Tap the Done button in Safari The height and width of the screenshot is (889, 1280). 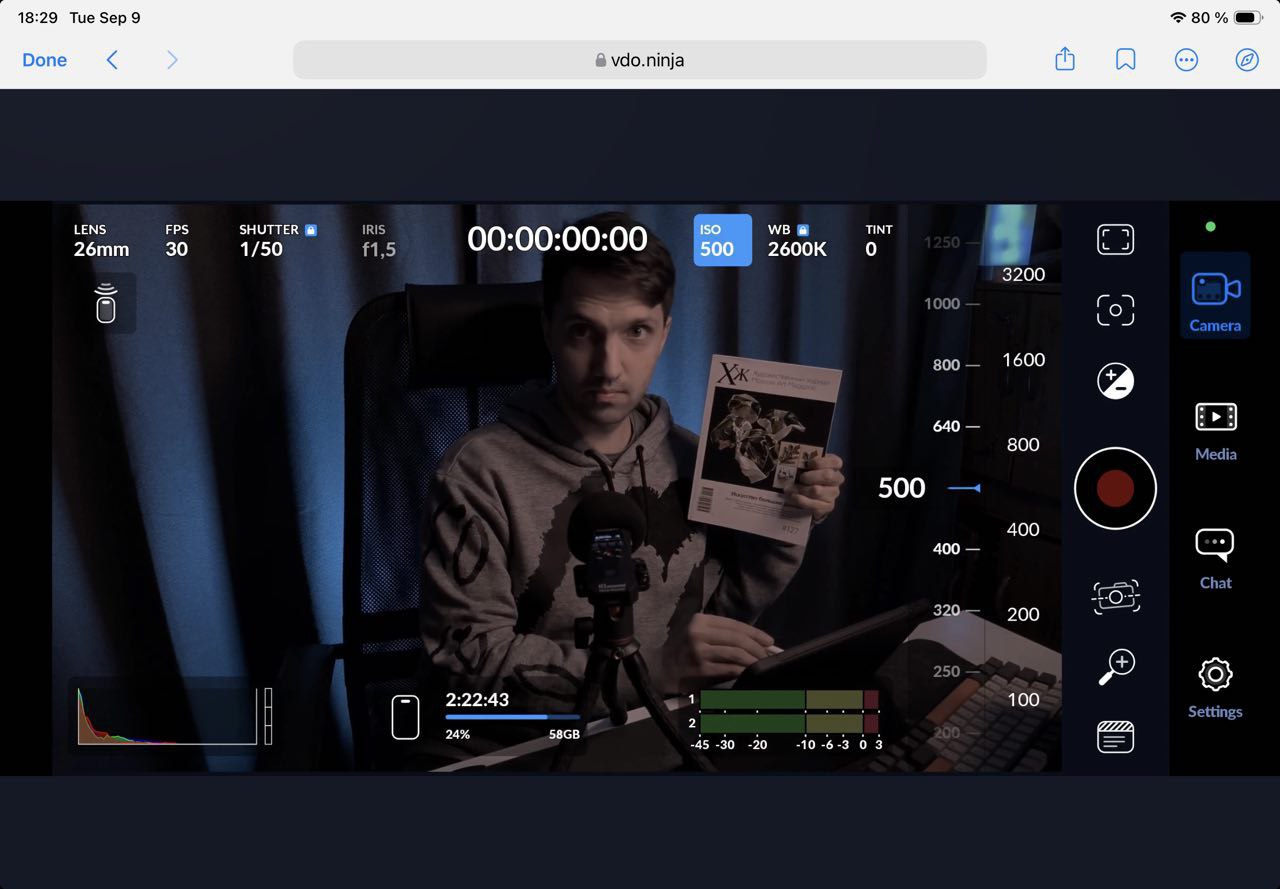[44, 60]
